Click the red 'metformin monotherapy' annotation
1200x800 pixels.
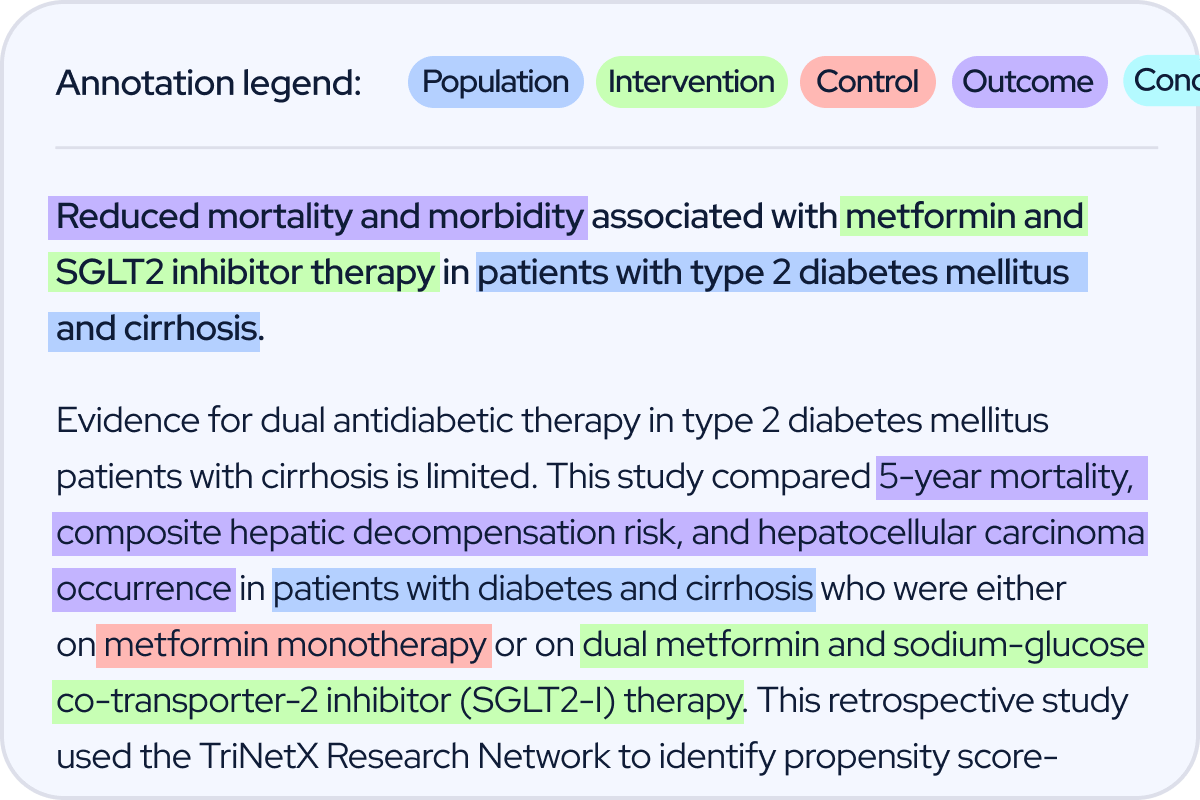294,645
